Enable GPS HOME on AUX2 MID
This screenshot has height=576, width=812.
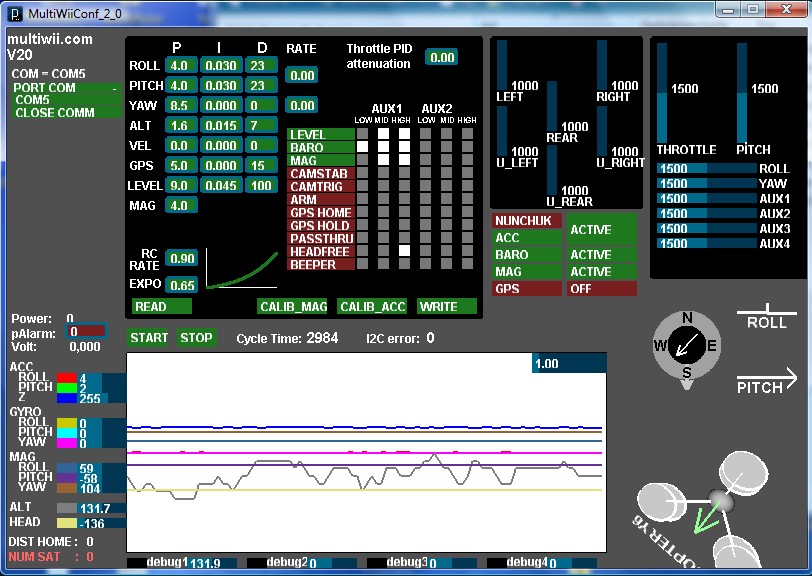pos(446,212)
